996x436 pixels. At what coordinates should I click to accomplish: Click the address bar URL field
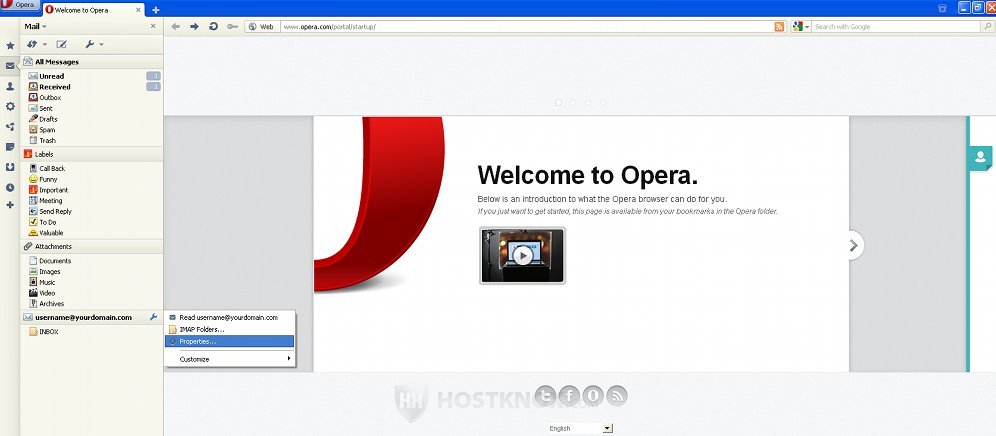click(526, 27)
